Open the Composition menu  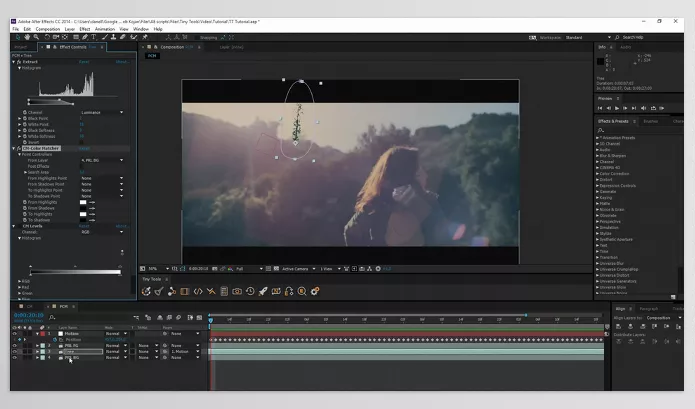coord(47,29)
